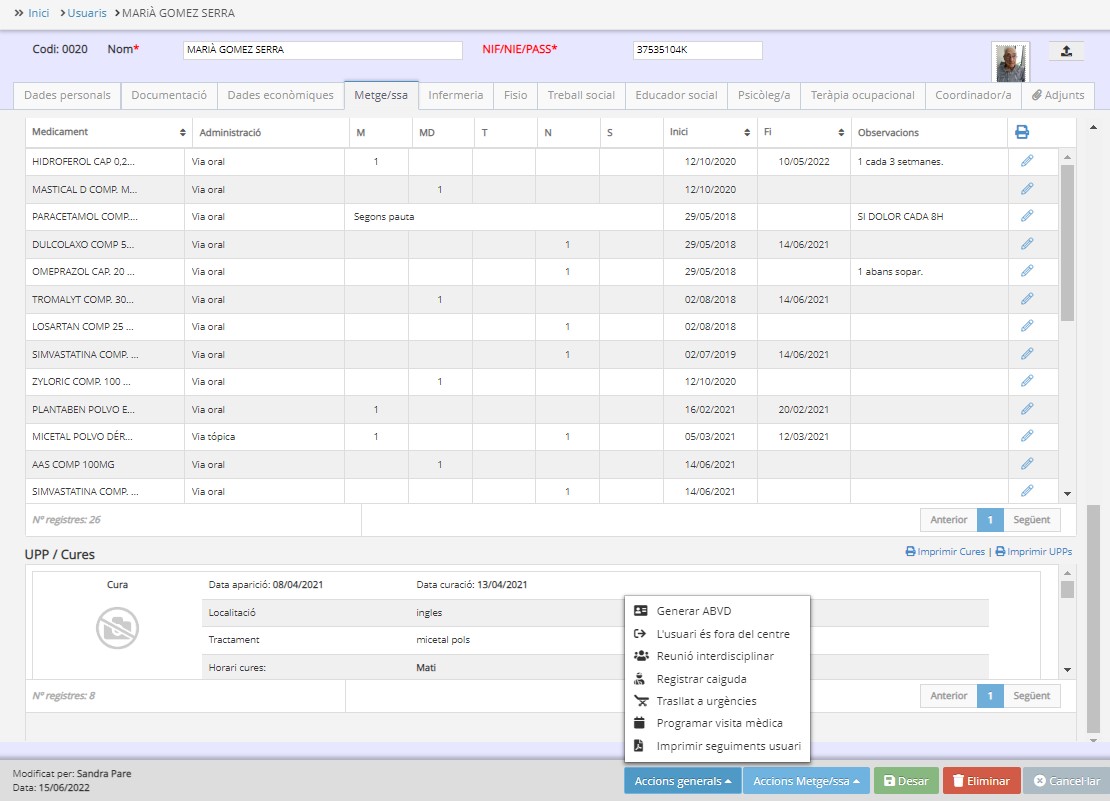
Task: Click Imprimir Cures link
Action: click(x=945, y=551)
